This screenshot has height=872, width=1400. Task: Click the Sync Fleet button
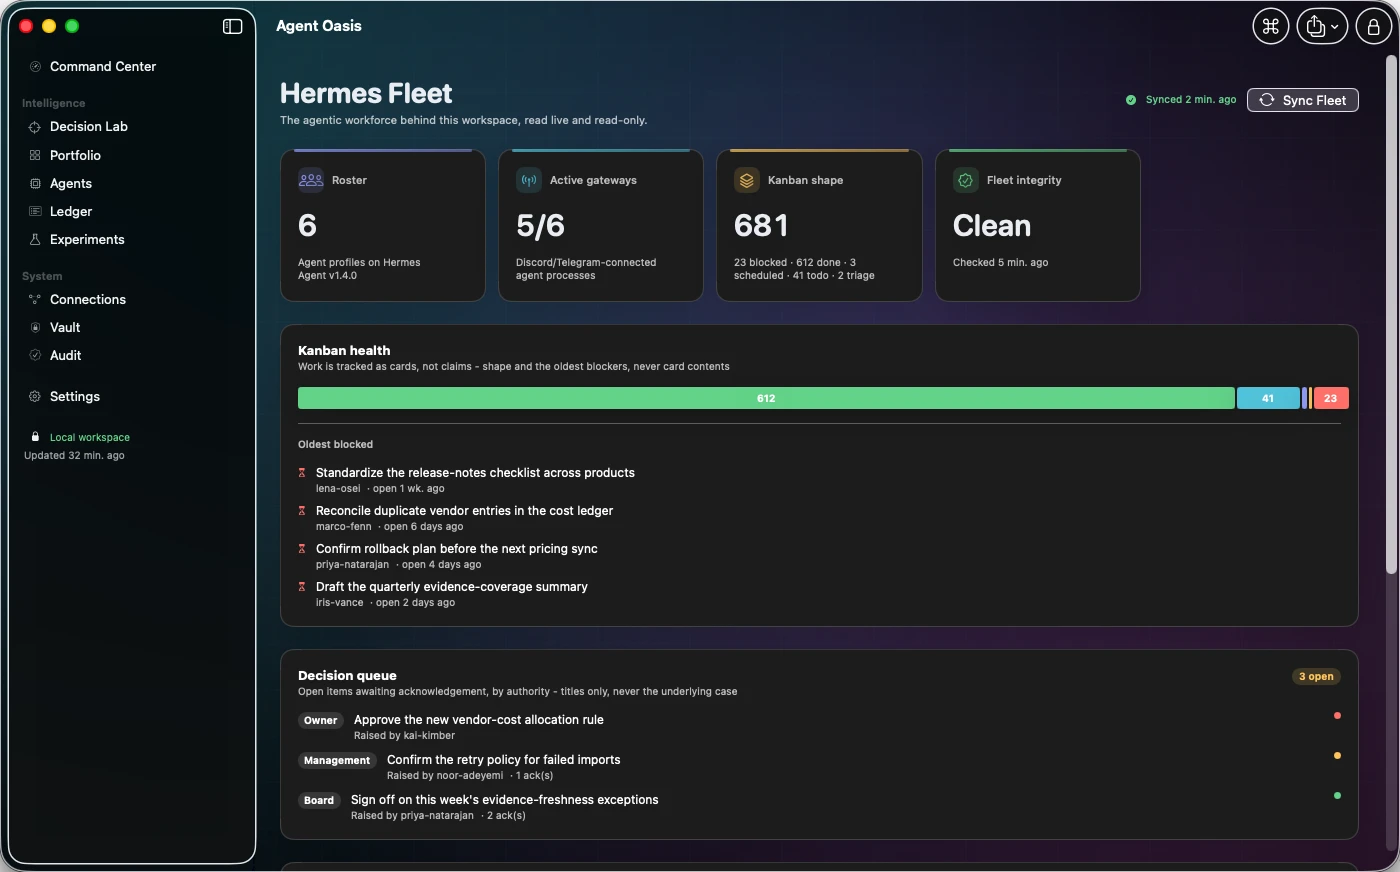point(1303,100)
